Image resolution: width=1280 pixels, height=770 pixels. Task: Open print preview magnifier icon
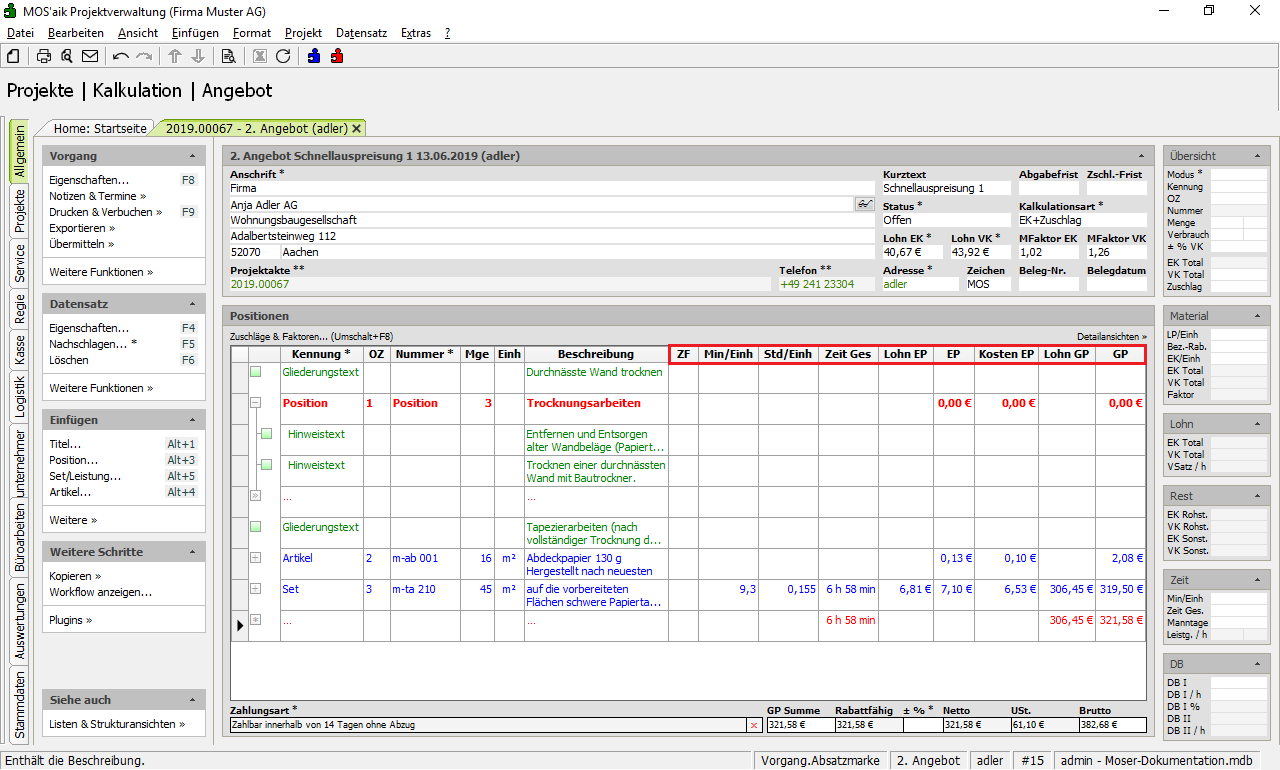coord(67,56)
